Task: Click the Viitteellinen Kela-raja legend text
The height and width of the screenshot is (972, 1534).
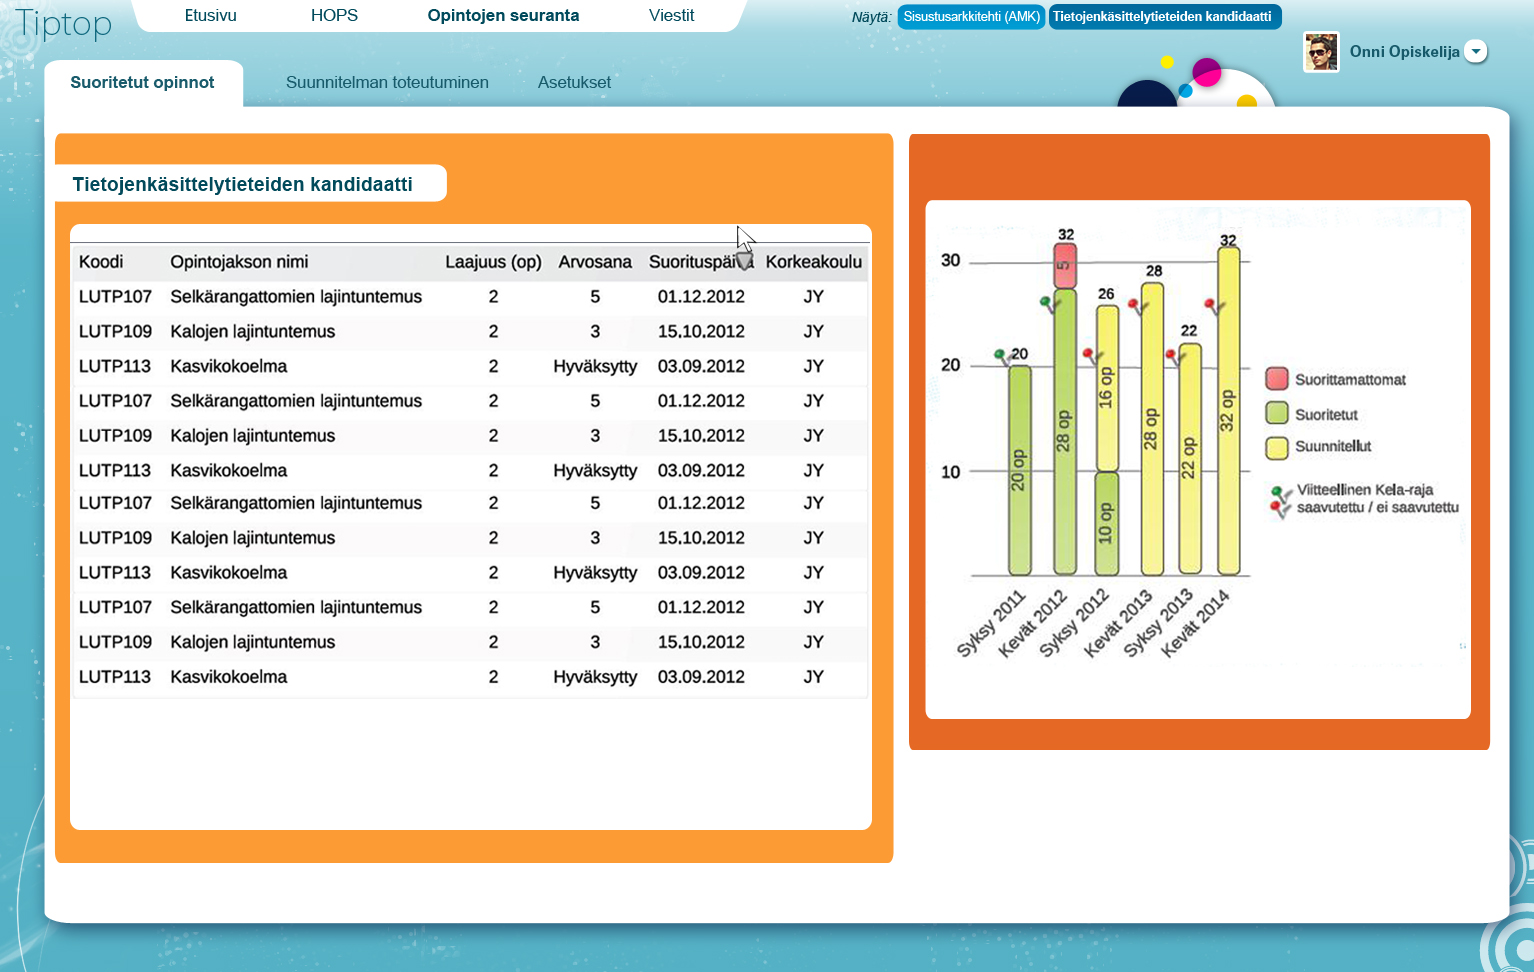Action: (x=1377, y=498)
